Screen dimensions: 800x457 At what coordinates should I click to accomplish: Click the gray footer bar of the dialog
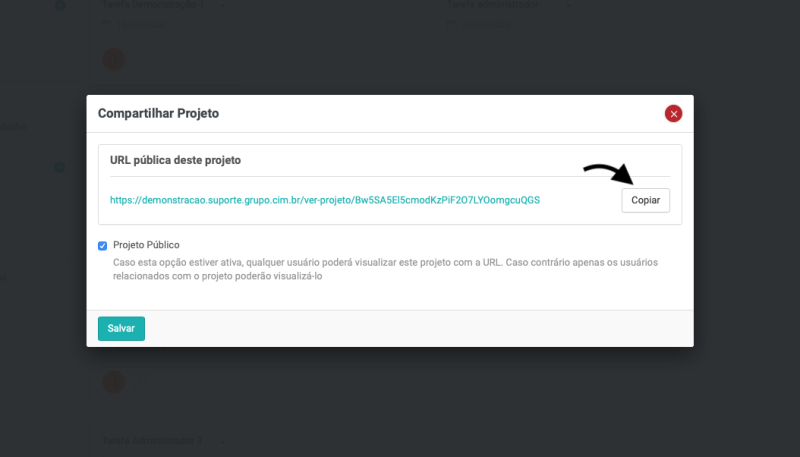pyautogui.click(x=400, y=328)
